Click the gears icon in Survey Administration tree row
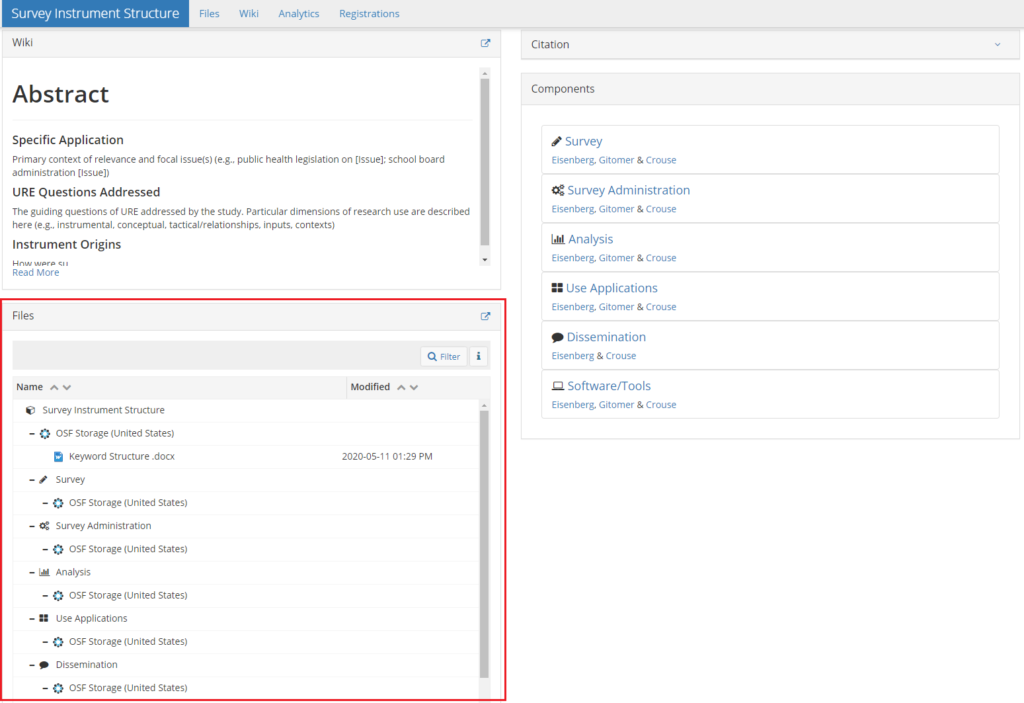This screenshot has height=703, width=1024. point(44,526)
